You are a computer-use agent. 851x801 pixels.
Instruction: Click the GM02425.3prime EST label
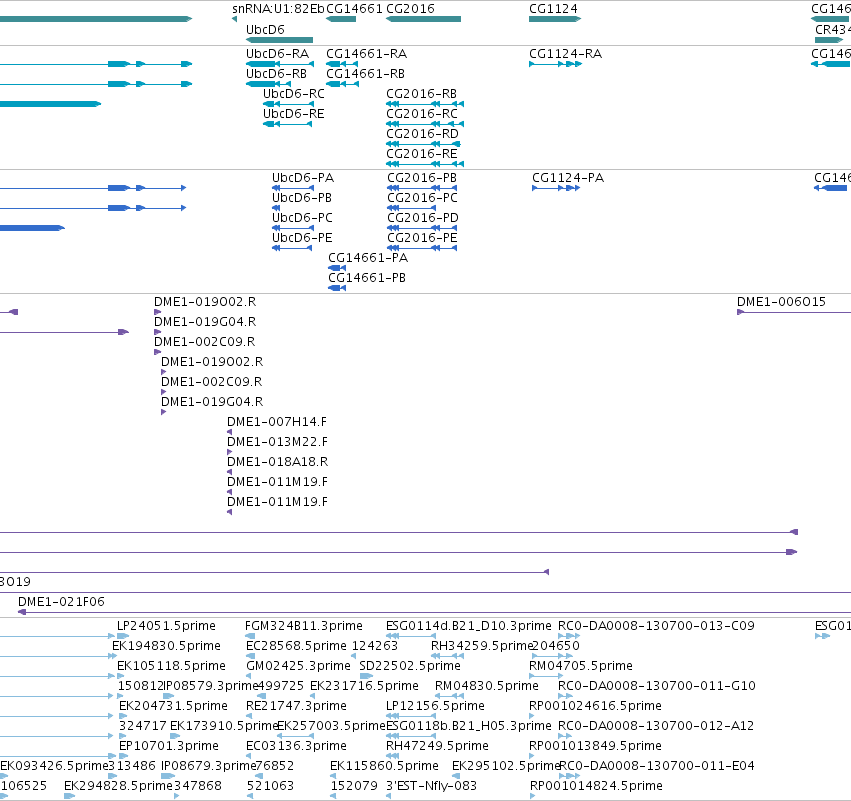[299, 666]
